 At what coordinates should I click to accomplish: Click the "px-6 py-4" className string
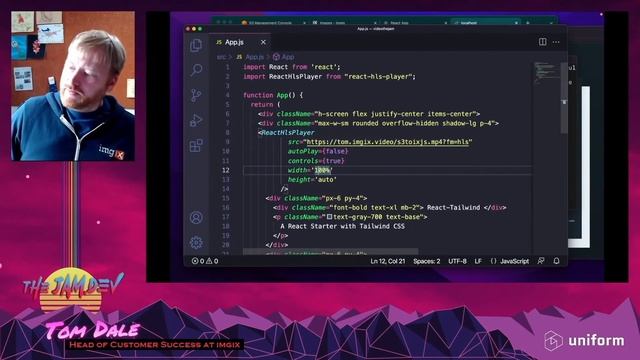342,198
